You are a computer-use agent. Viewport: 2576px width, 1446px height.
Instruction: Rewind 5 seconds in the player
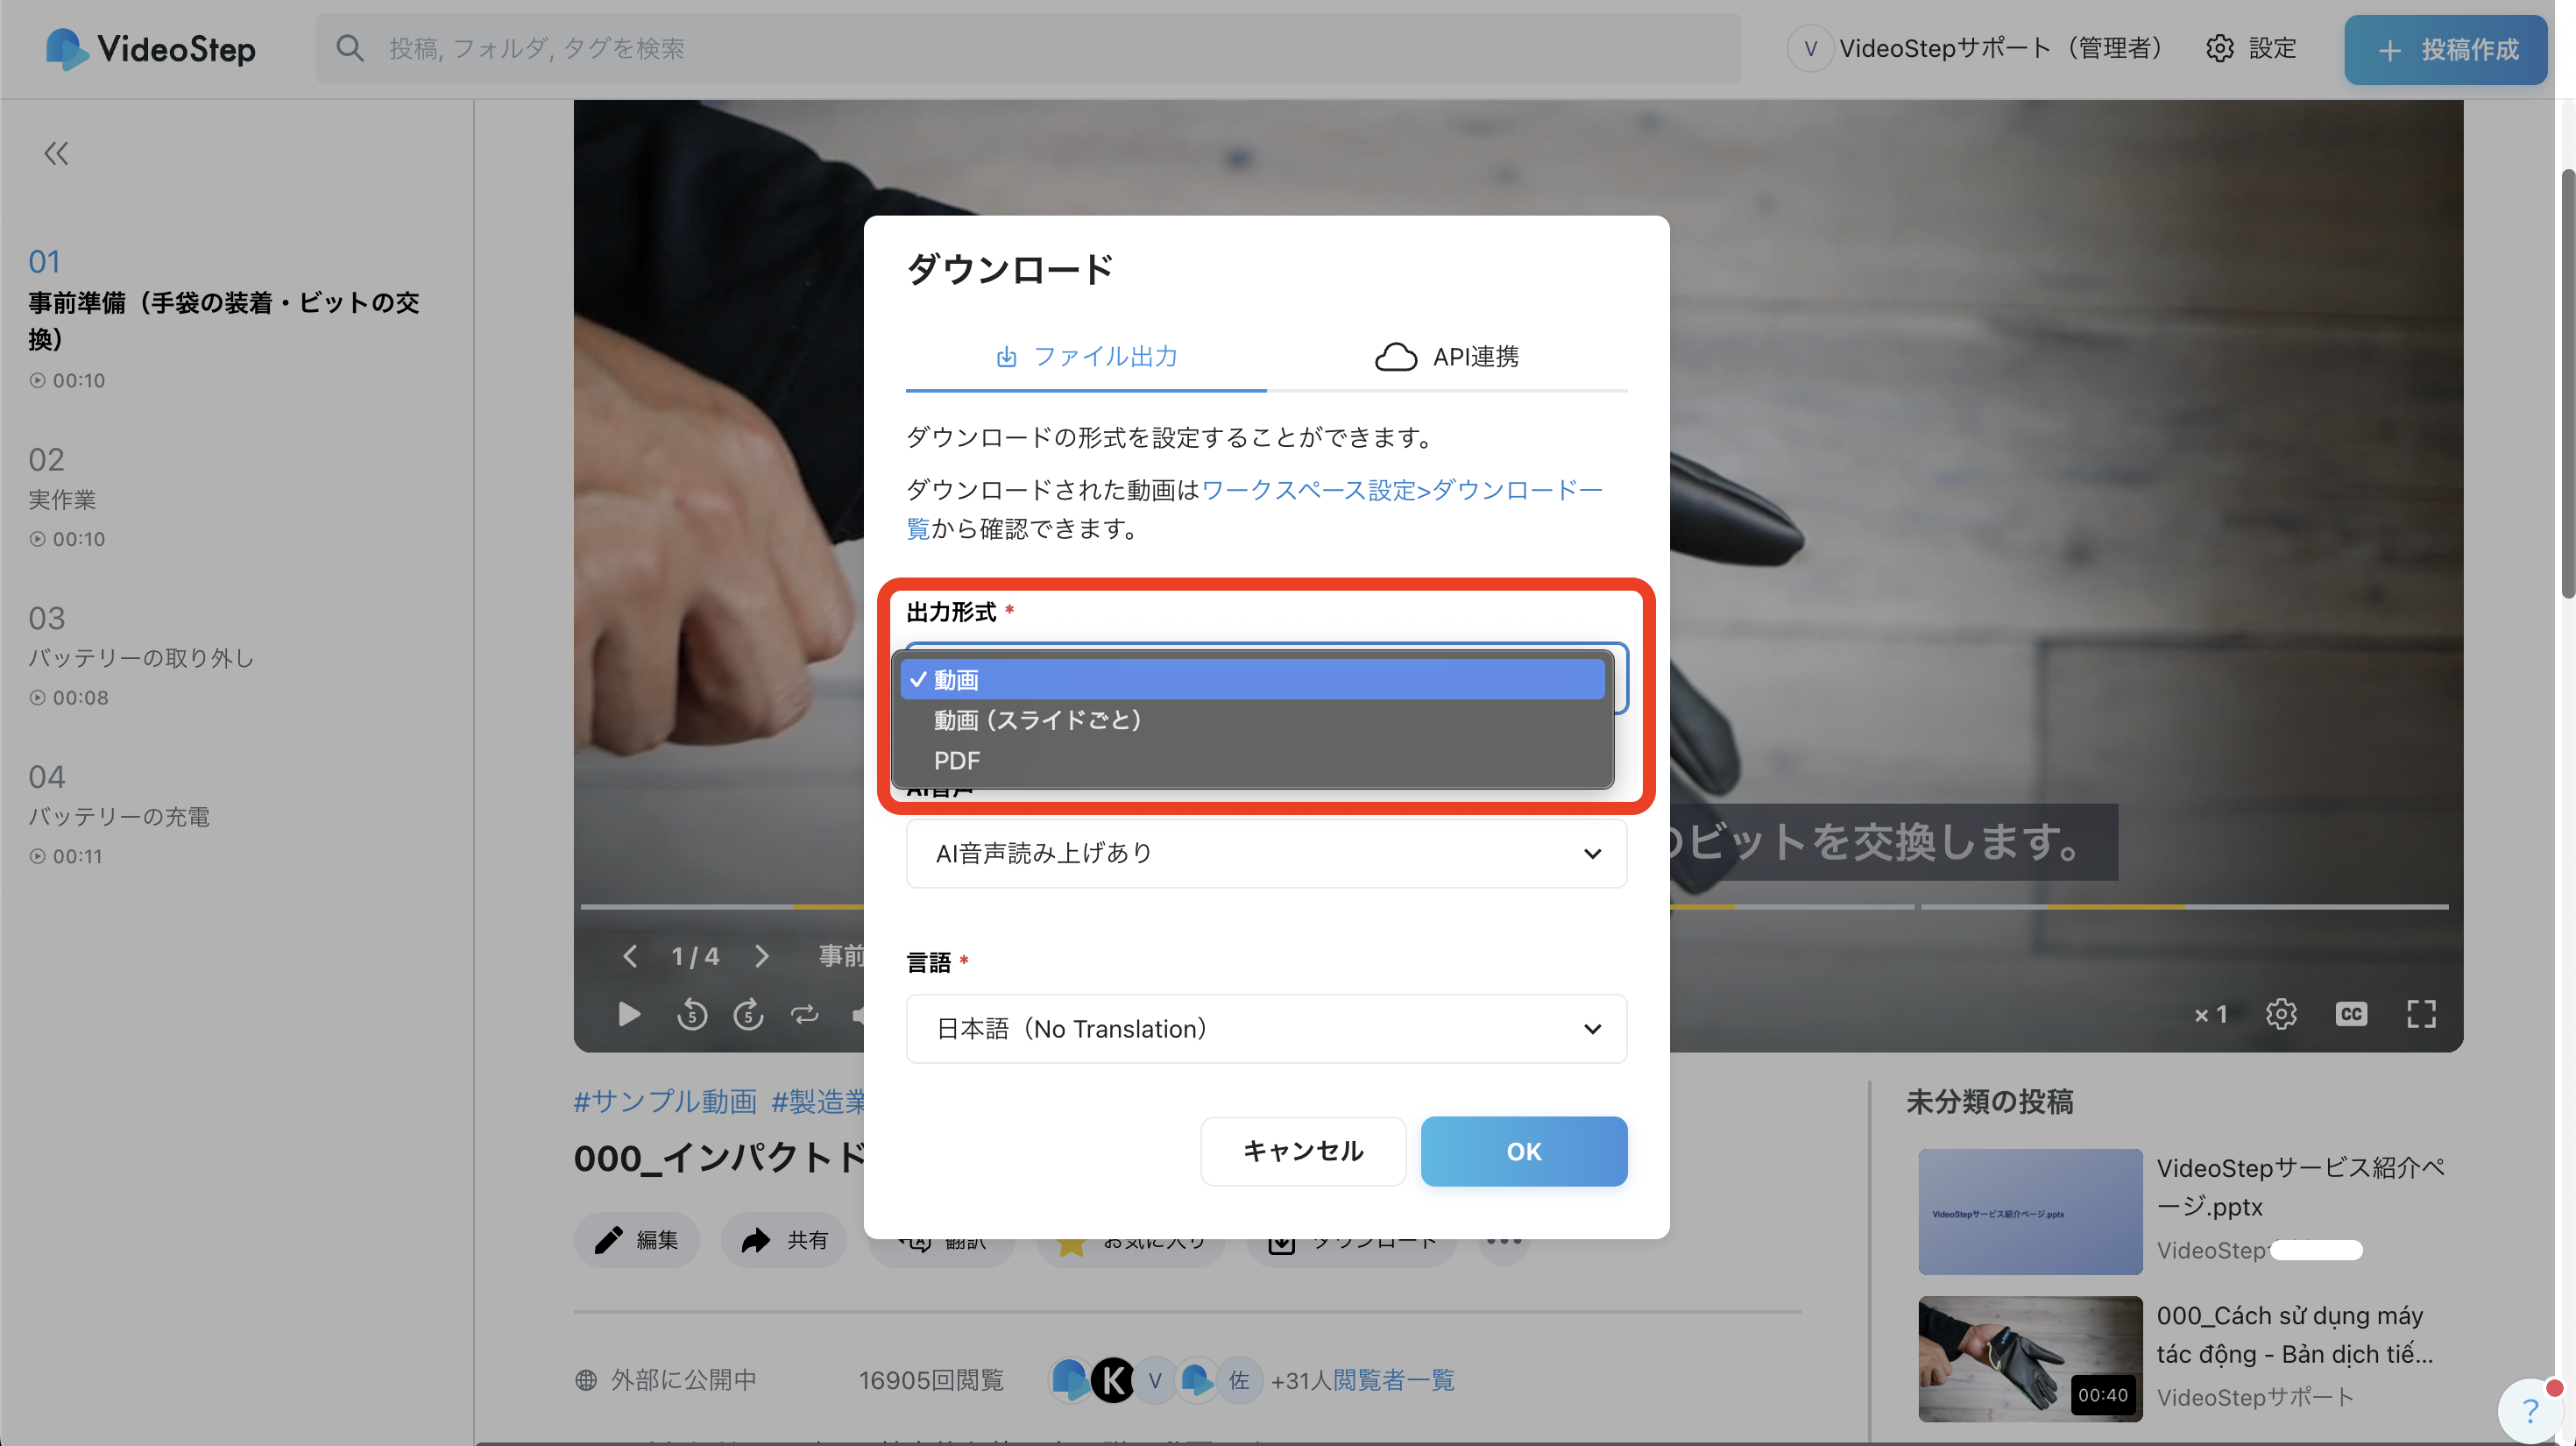[691, 1014]
